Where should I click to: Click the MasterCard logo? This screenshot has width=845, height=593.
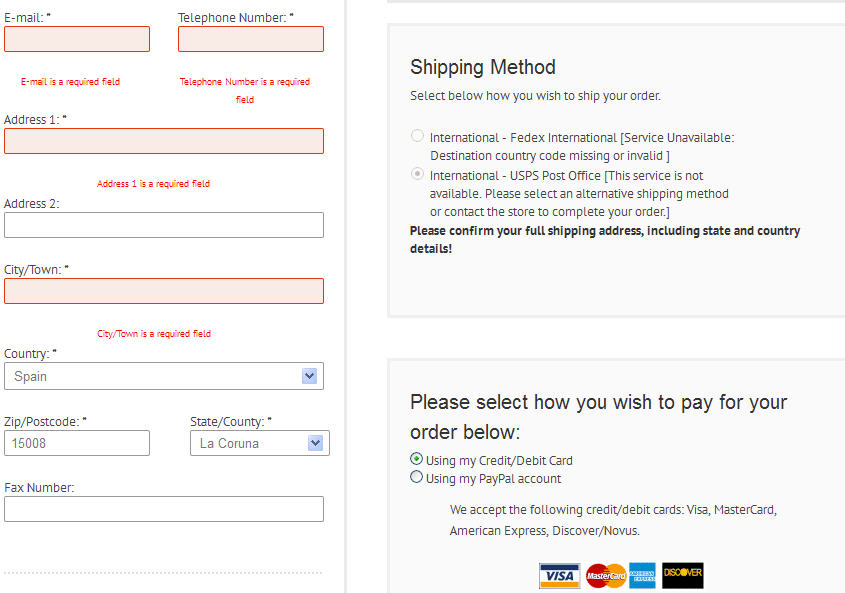pyautogui.click(x=606, y=575)
